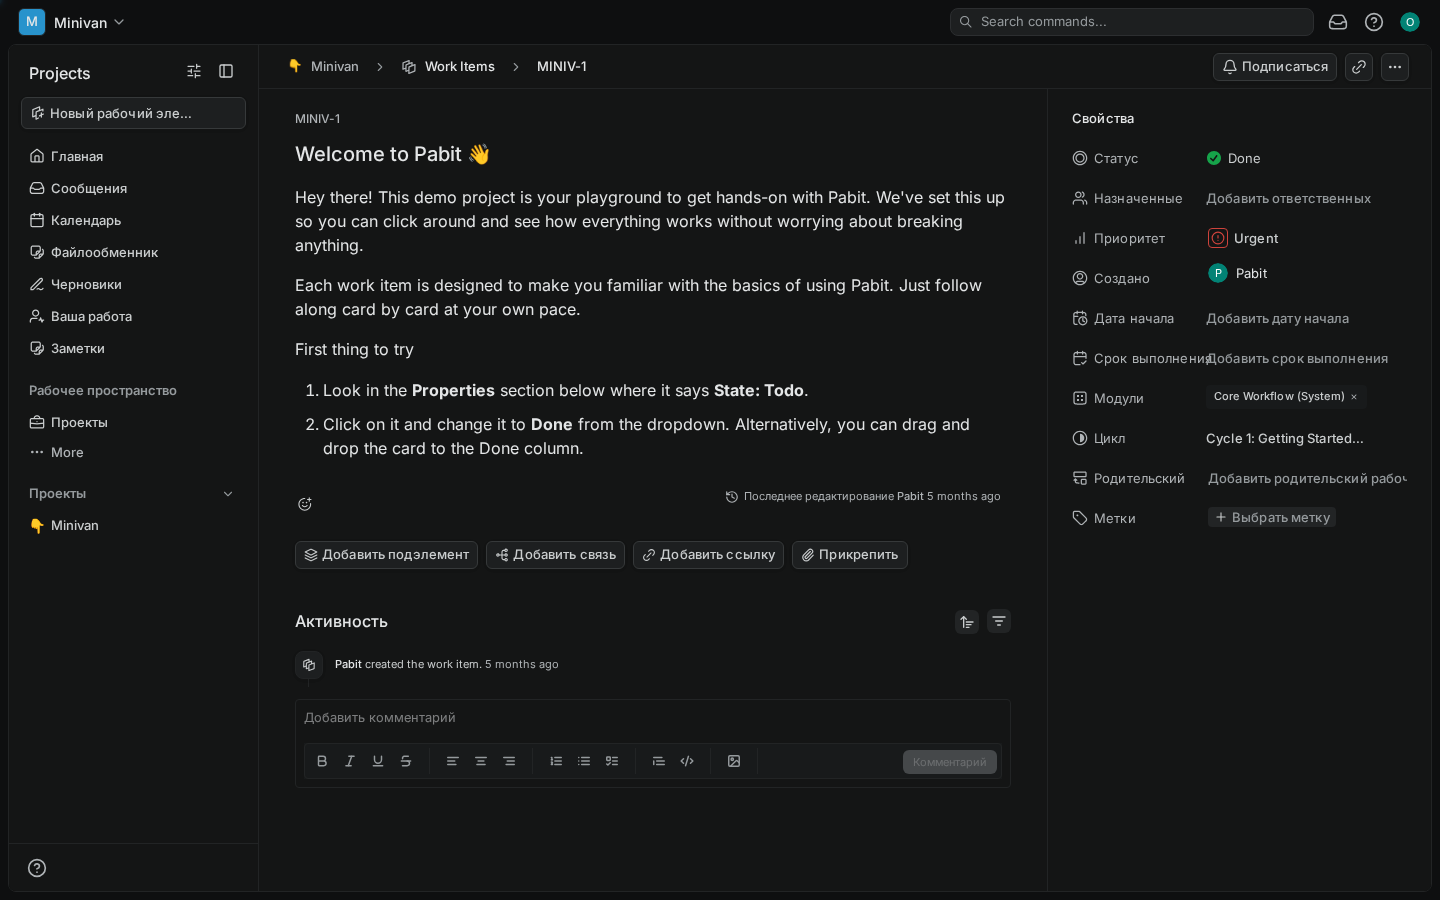Open the inbox tray icon in top bar
This screenshot has width=1440, height=900.
pyautogui.click(x=1338, y=22)
